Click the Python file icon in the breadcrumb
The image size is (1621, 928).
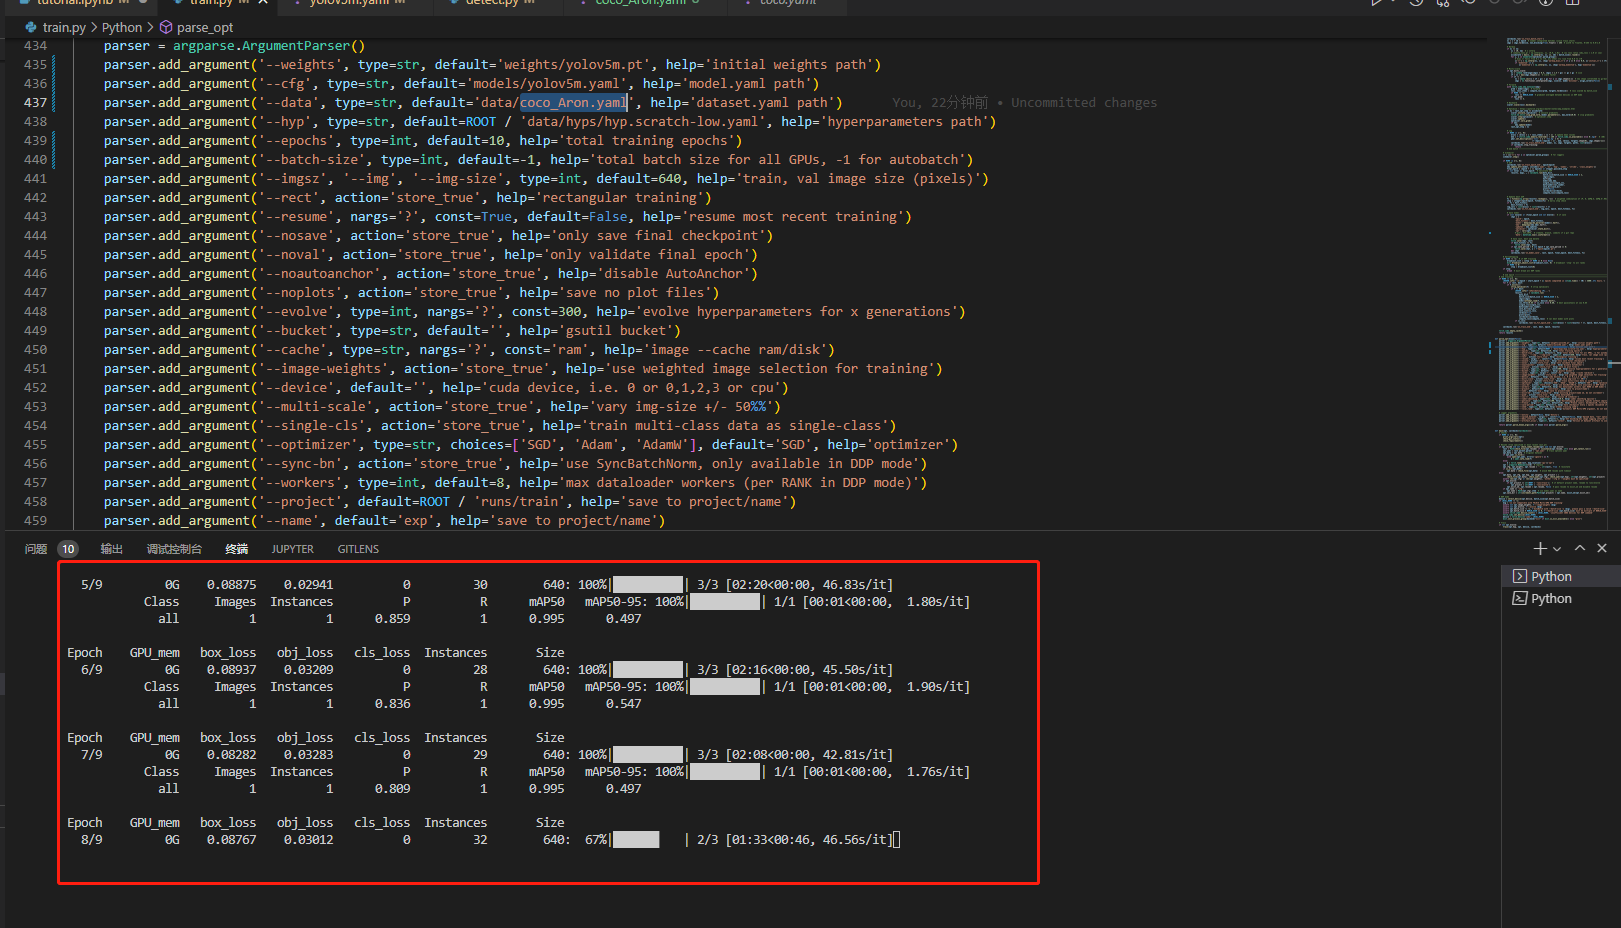[31, 27]
